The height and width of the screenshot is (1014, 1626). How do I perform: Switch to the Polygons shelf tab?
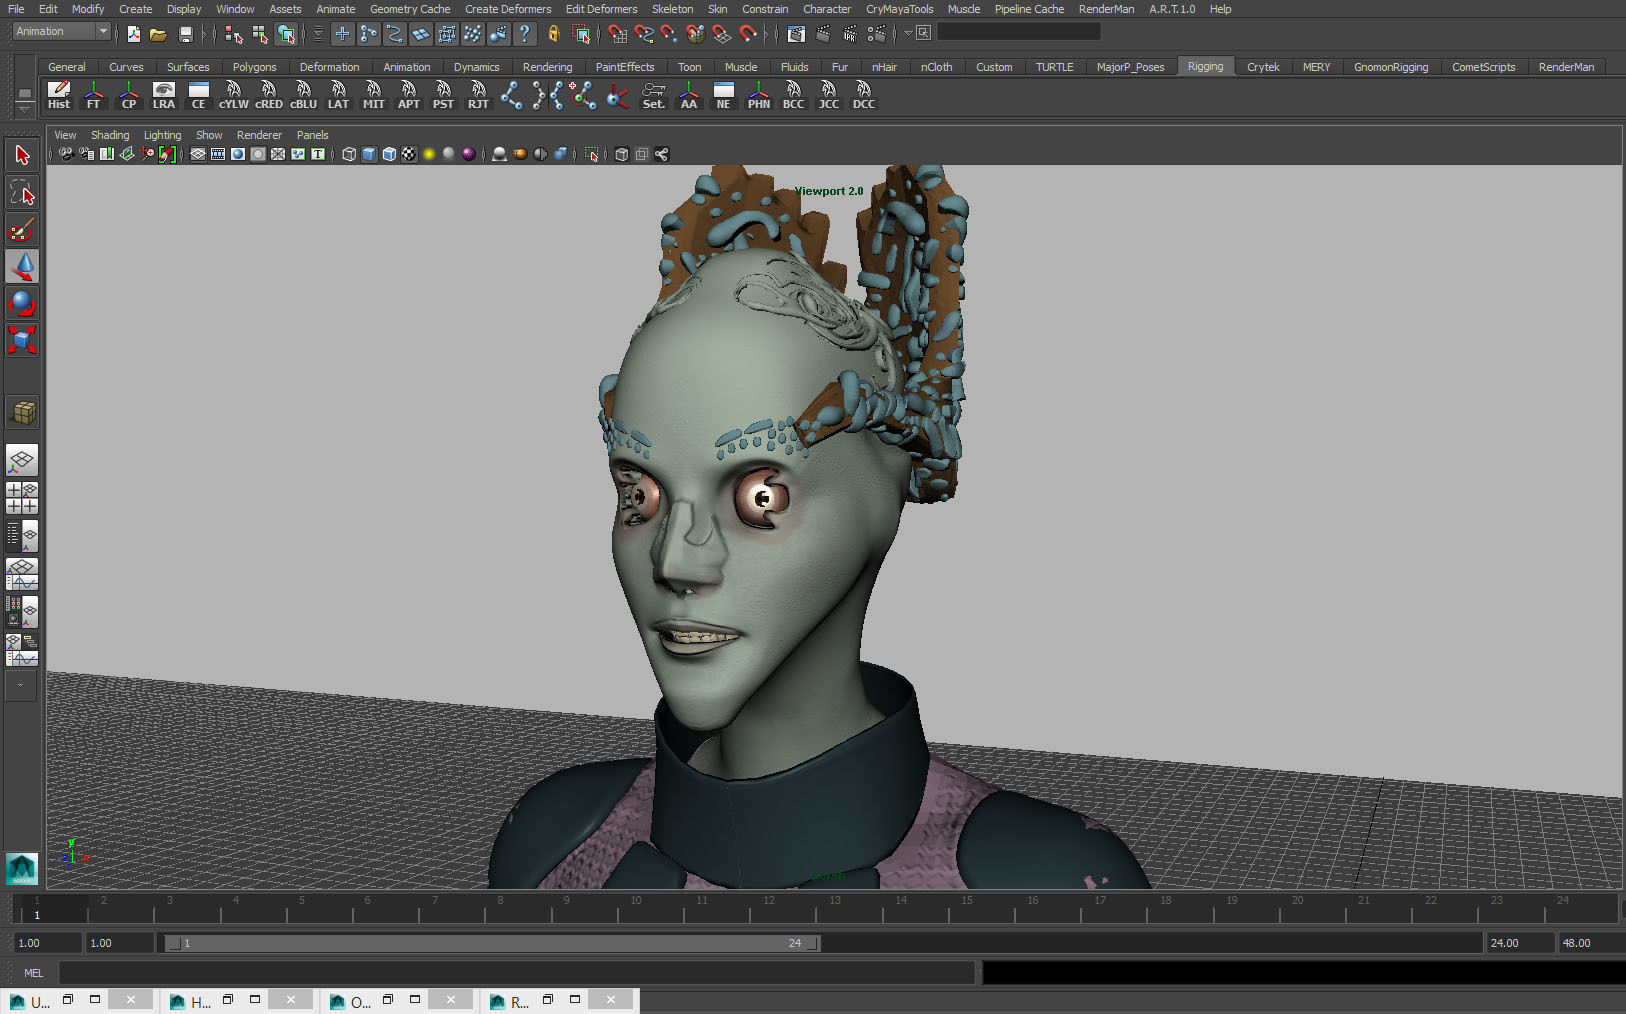[254, 67]
